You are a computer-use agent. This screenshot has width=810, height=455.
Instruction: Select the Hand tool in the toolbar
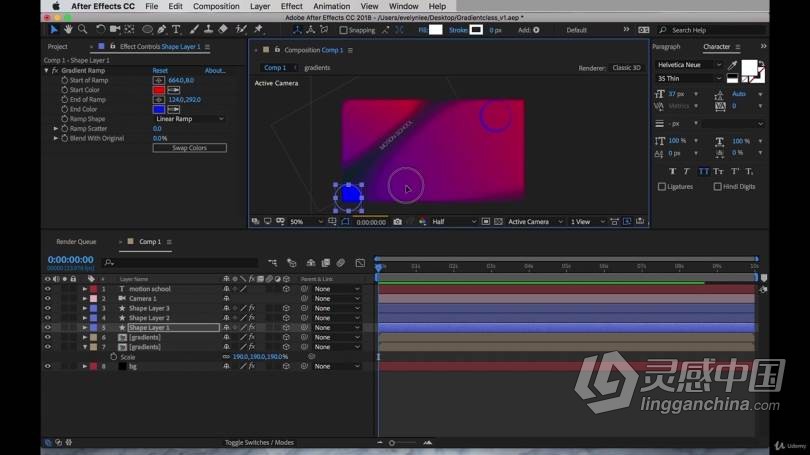68,30
